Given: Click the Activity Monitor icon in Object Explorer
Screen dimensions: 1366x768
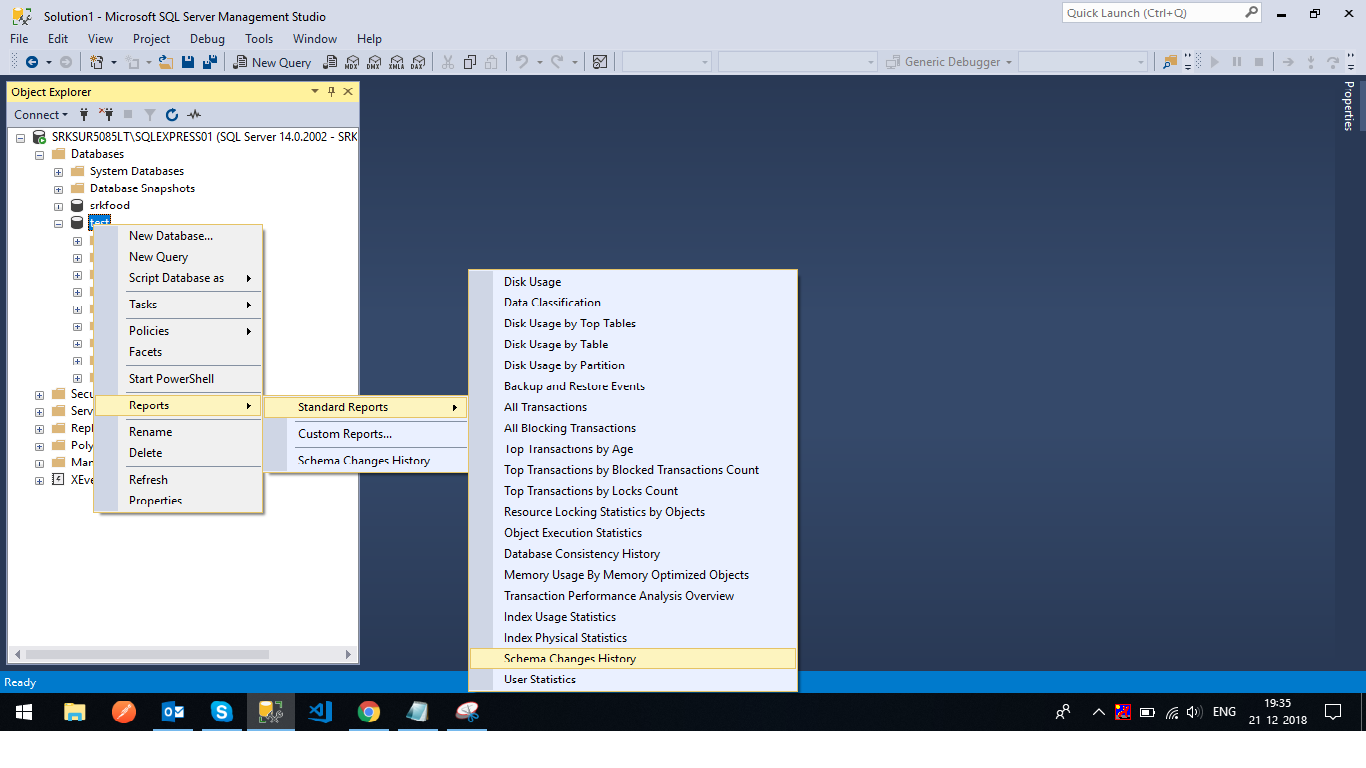Looking at the screenshot, I should click(194, 114).
